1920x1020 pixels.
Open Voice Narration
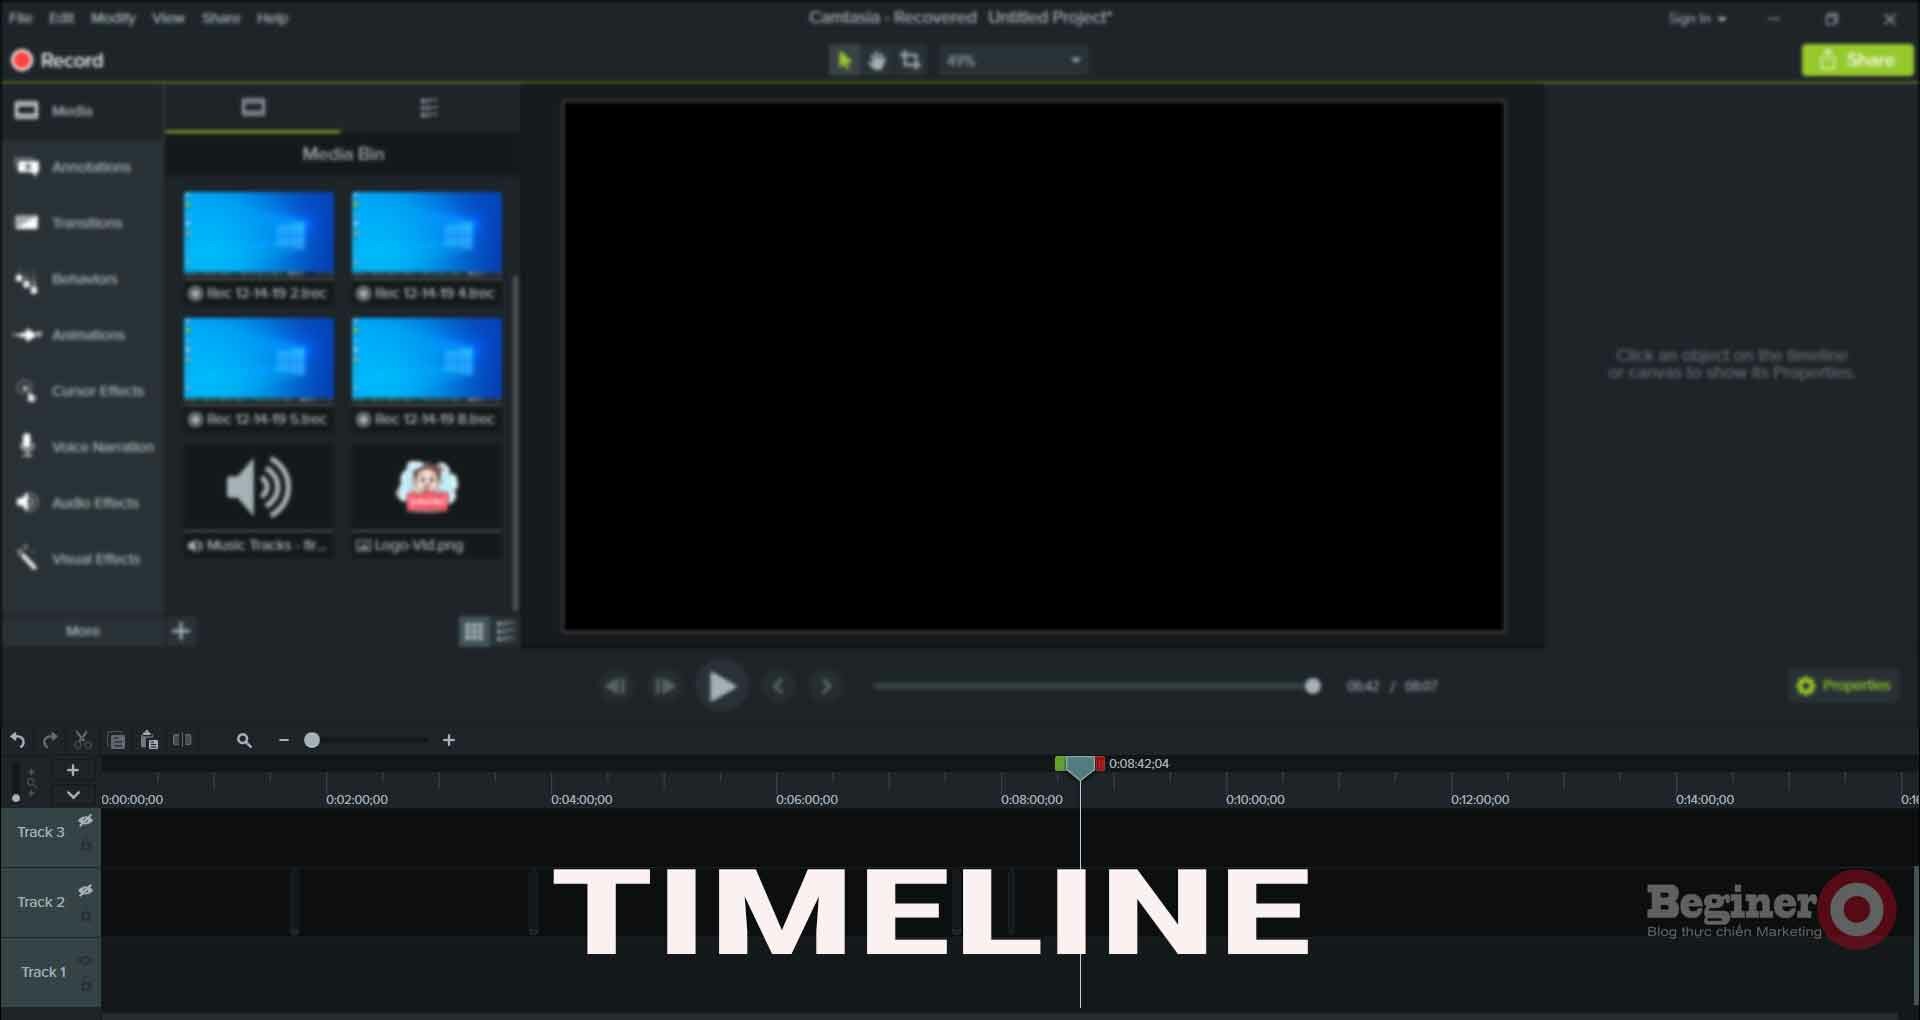click(82, 447)
